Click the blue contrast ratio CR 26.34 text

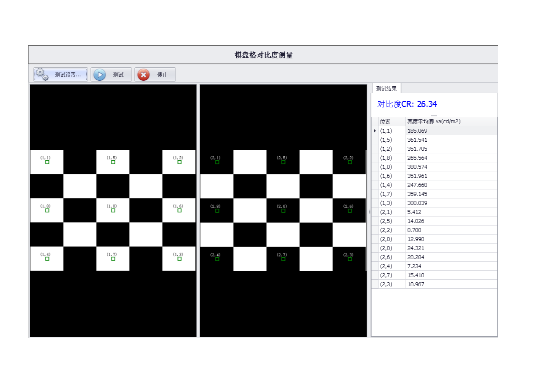[407, 104]
